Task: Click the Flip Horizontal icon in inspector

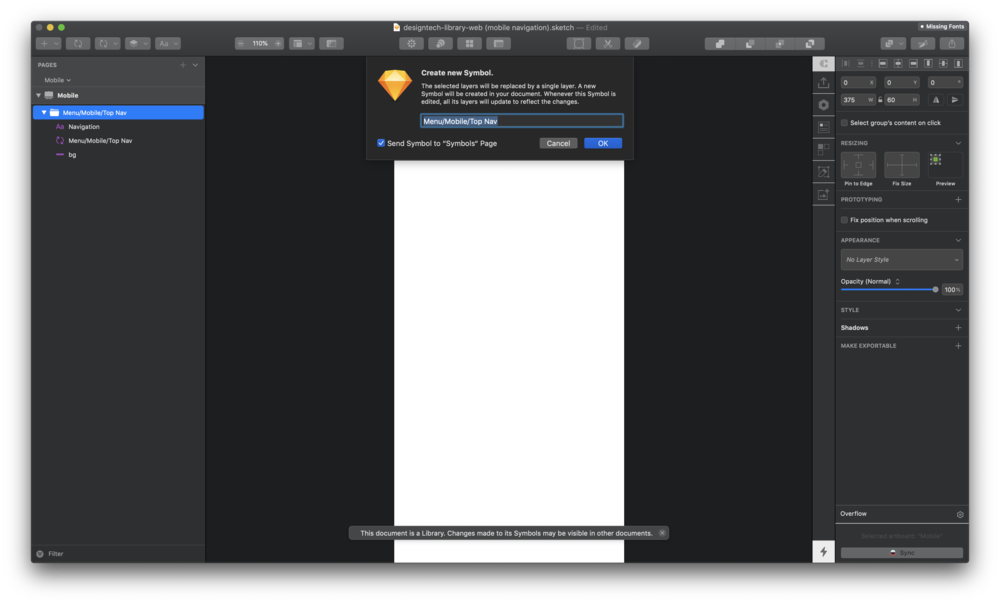Action: pos(935,100)
